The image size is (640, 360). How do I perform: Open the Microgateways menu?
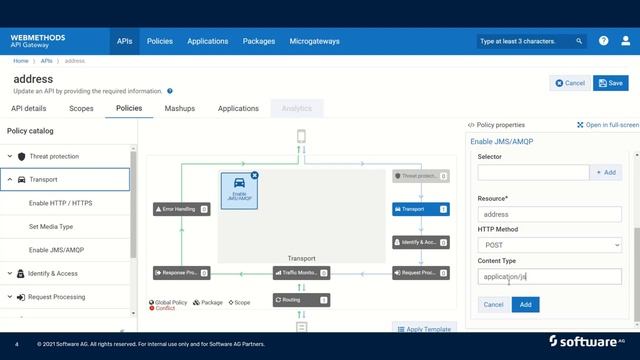pos(314,41)
